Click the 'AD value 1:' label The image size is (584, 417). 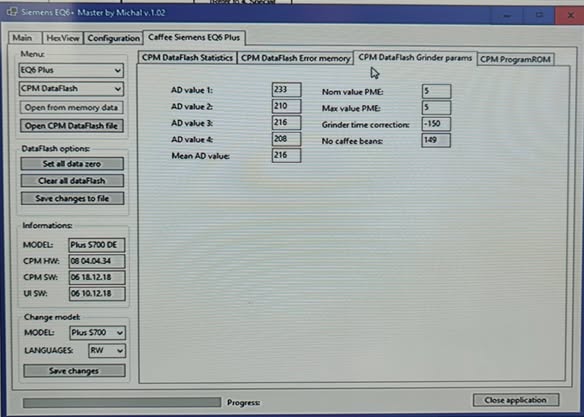(x=192, y=90)
